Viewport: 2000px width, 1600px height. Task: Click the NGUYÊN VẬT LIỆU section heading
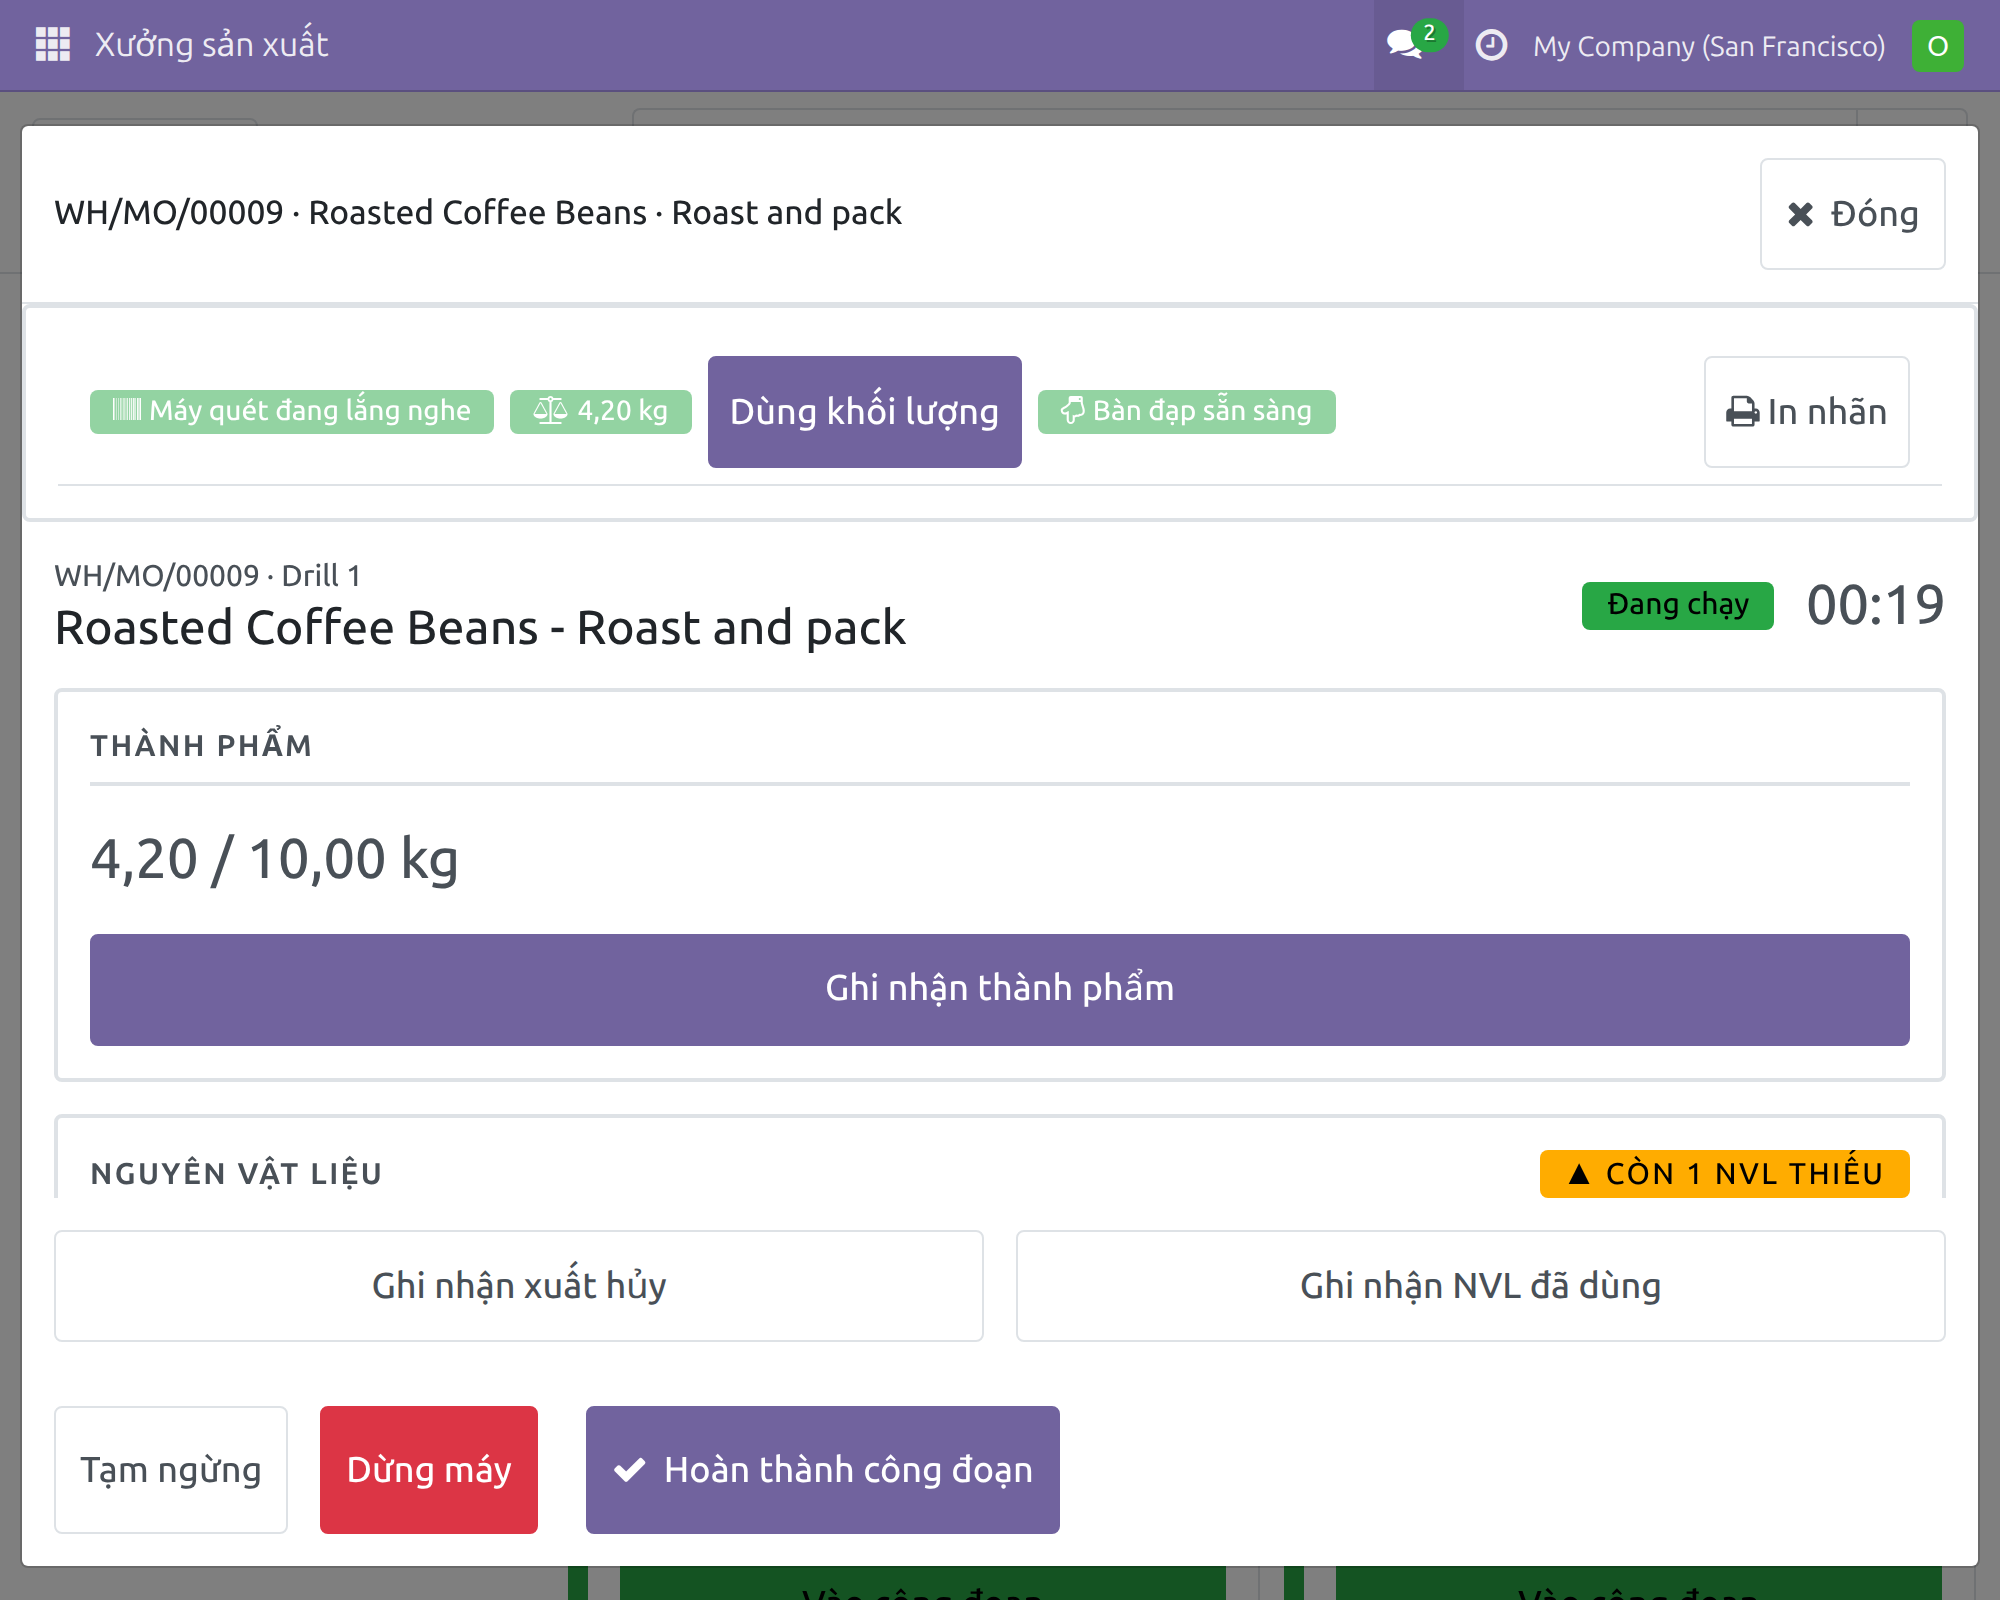tap(237, 1174)
